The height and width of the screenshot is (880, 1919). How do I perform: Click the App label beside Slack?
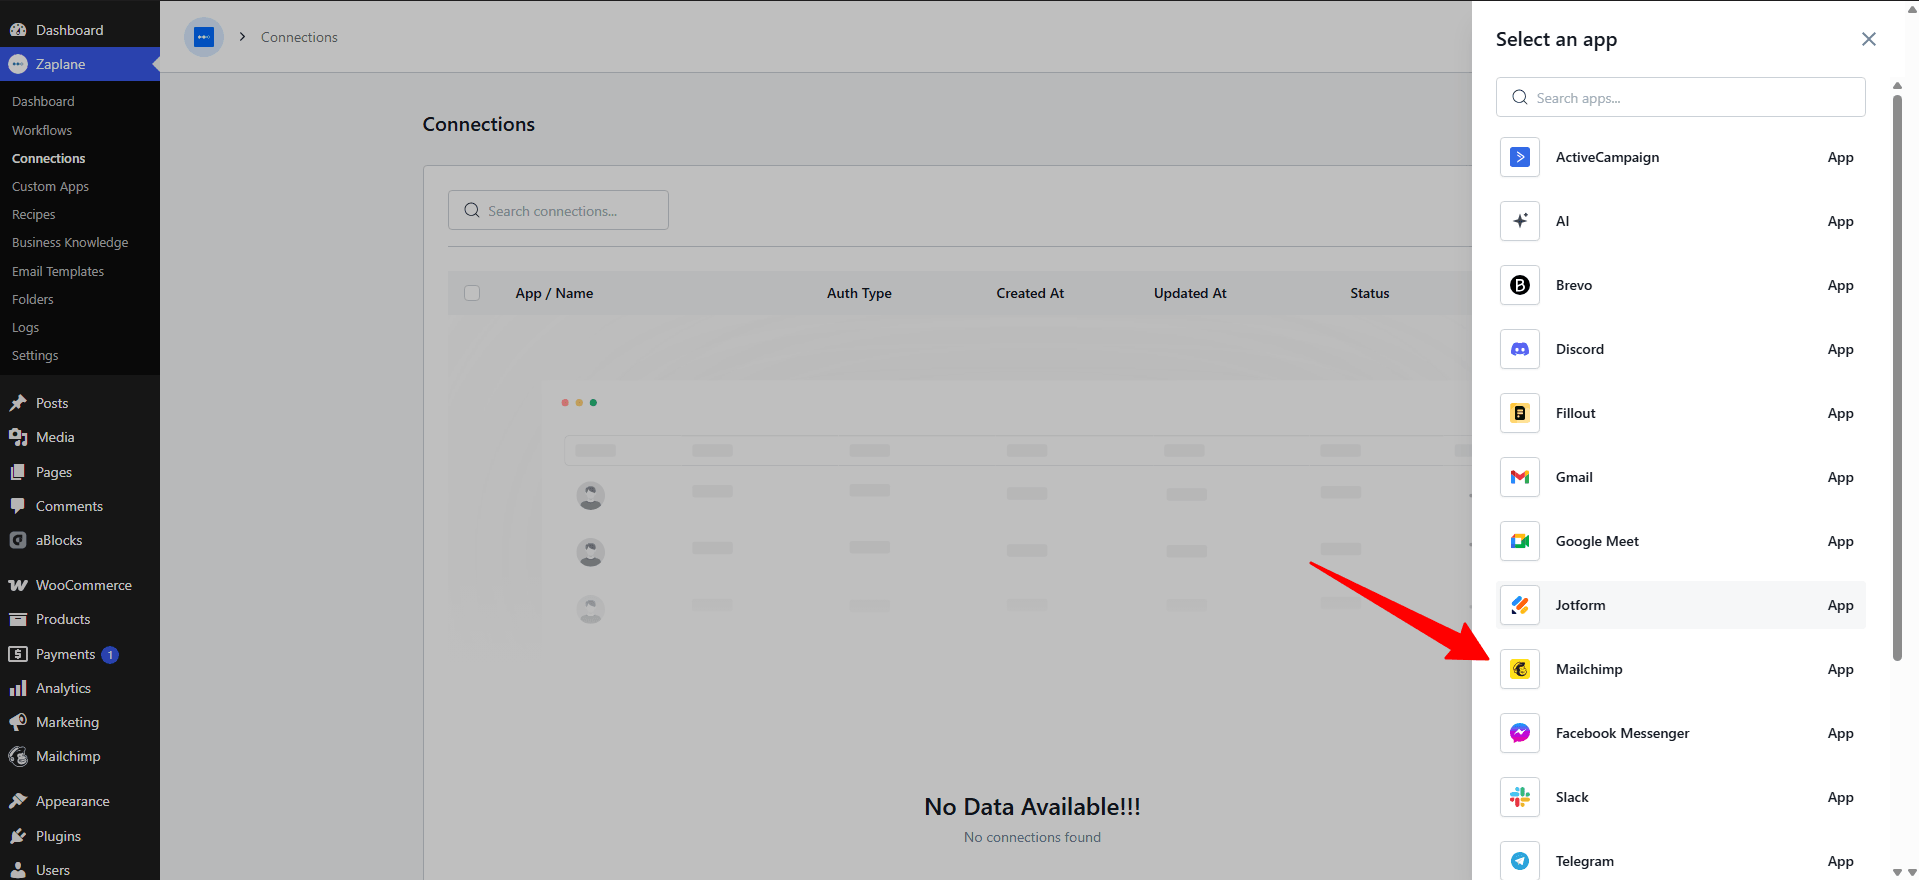[1840, 797]
